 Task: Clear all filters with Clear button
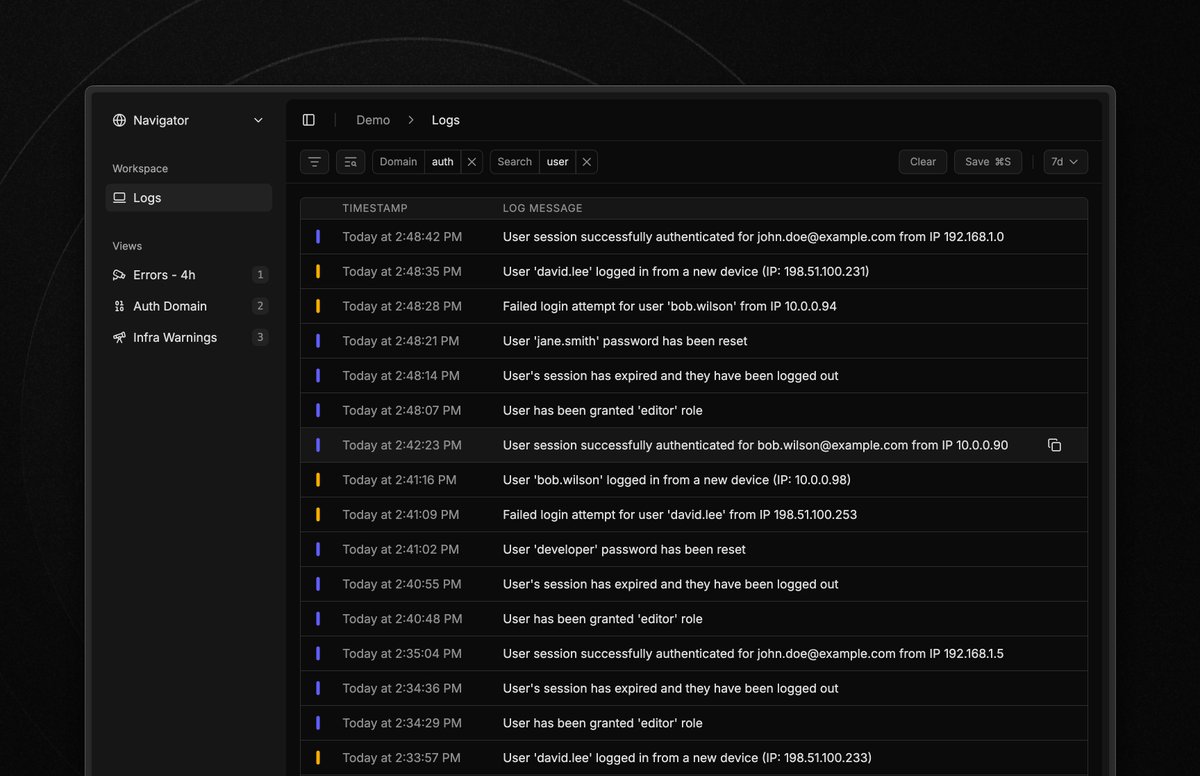pos(923,162)
